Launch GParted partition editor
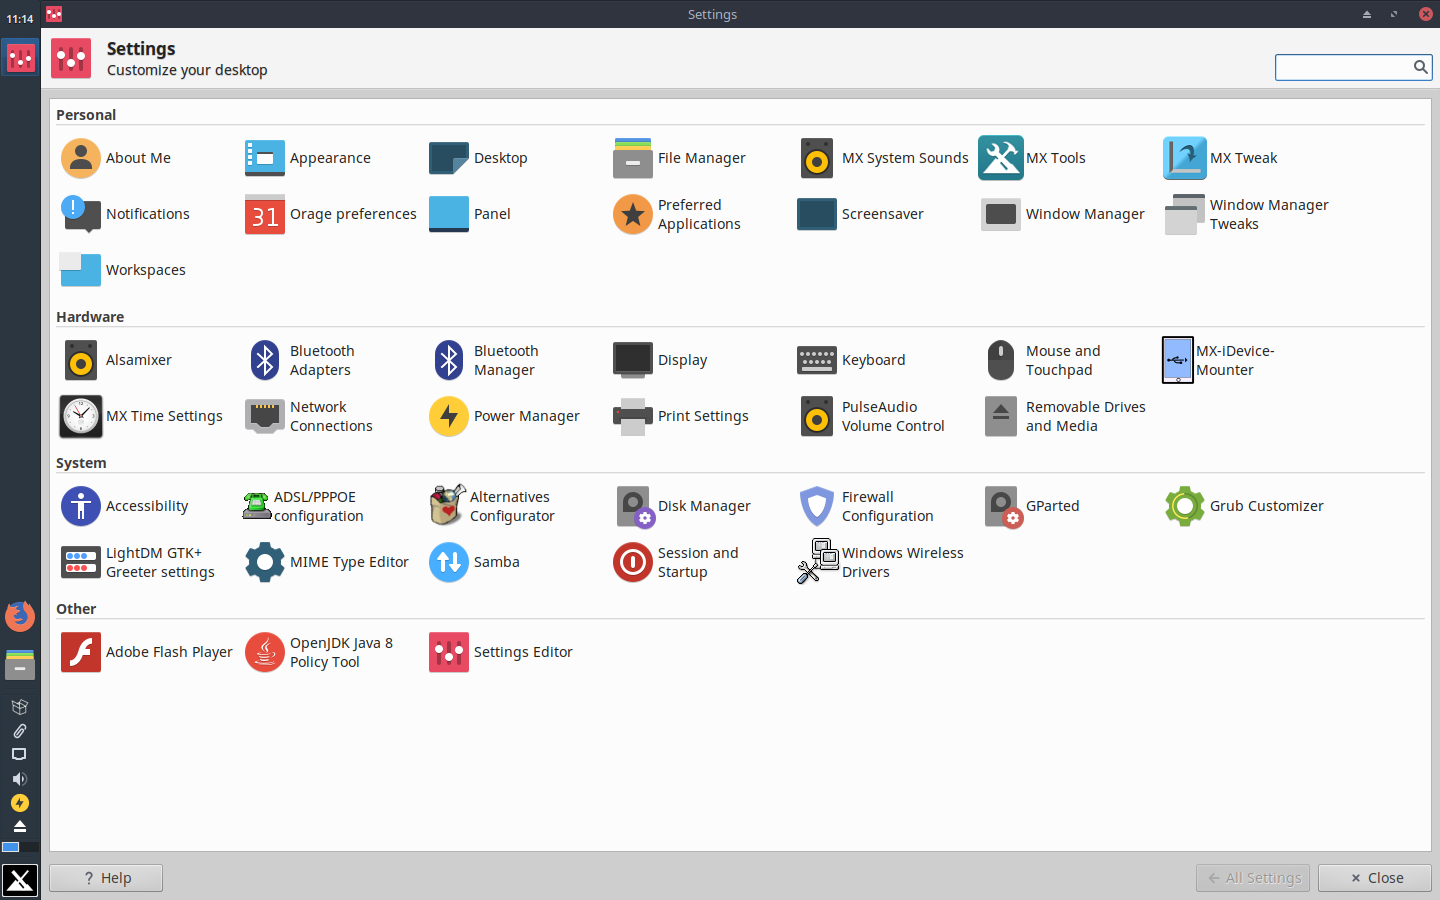The width and height of the screenshot is (1440, 900). 1001,506
